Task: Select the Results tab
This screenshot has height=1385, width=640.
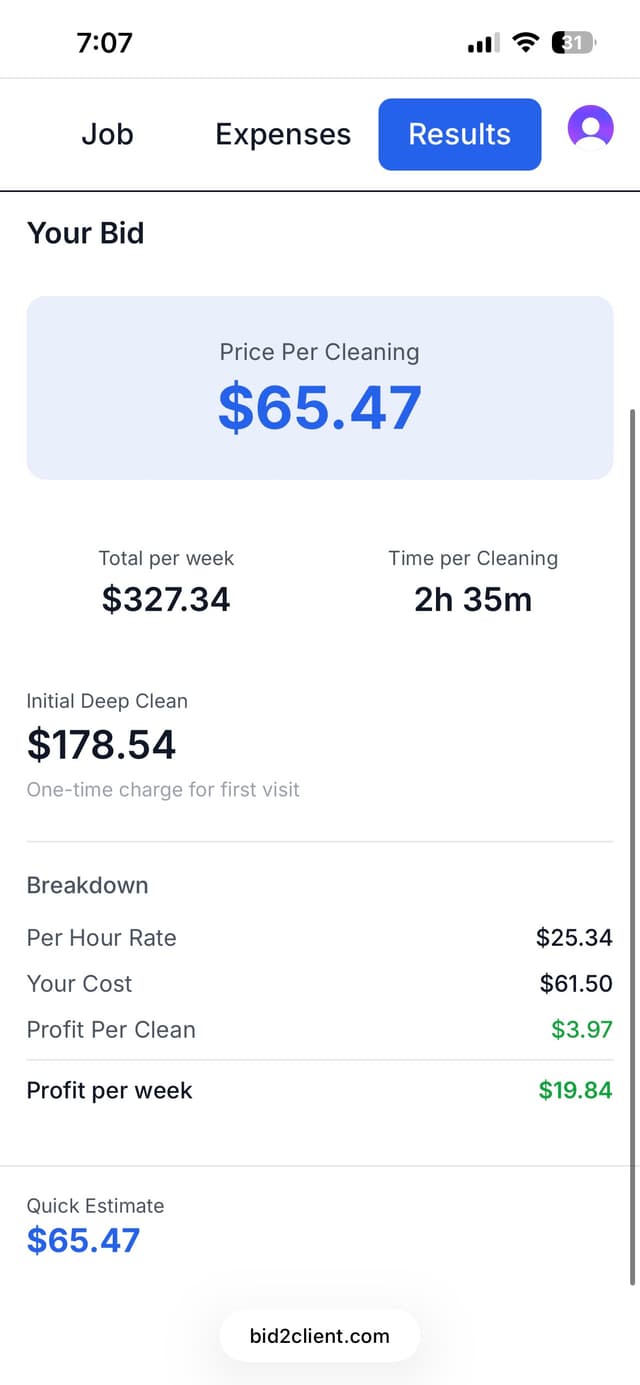Action: [x=460, y=134]
